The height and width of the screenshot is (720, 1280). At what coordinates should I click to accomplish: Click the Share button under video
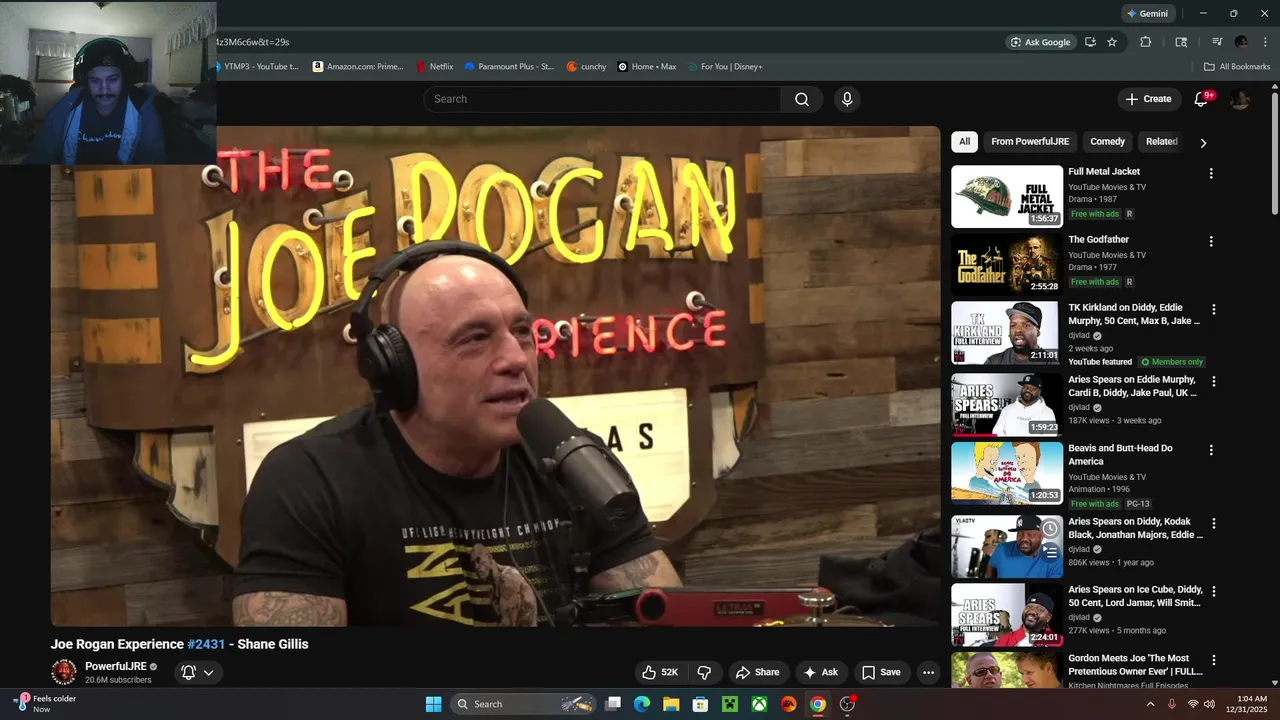pyautogui.click(x=757, y=672)
